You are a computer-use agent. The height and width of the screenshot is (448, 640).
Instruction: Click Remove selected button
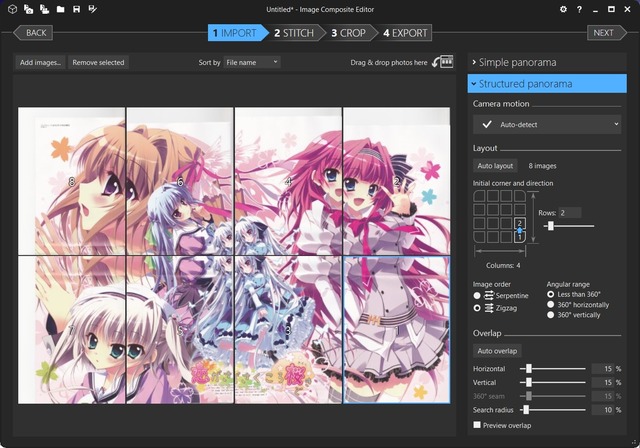coord(98,62)
